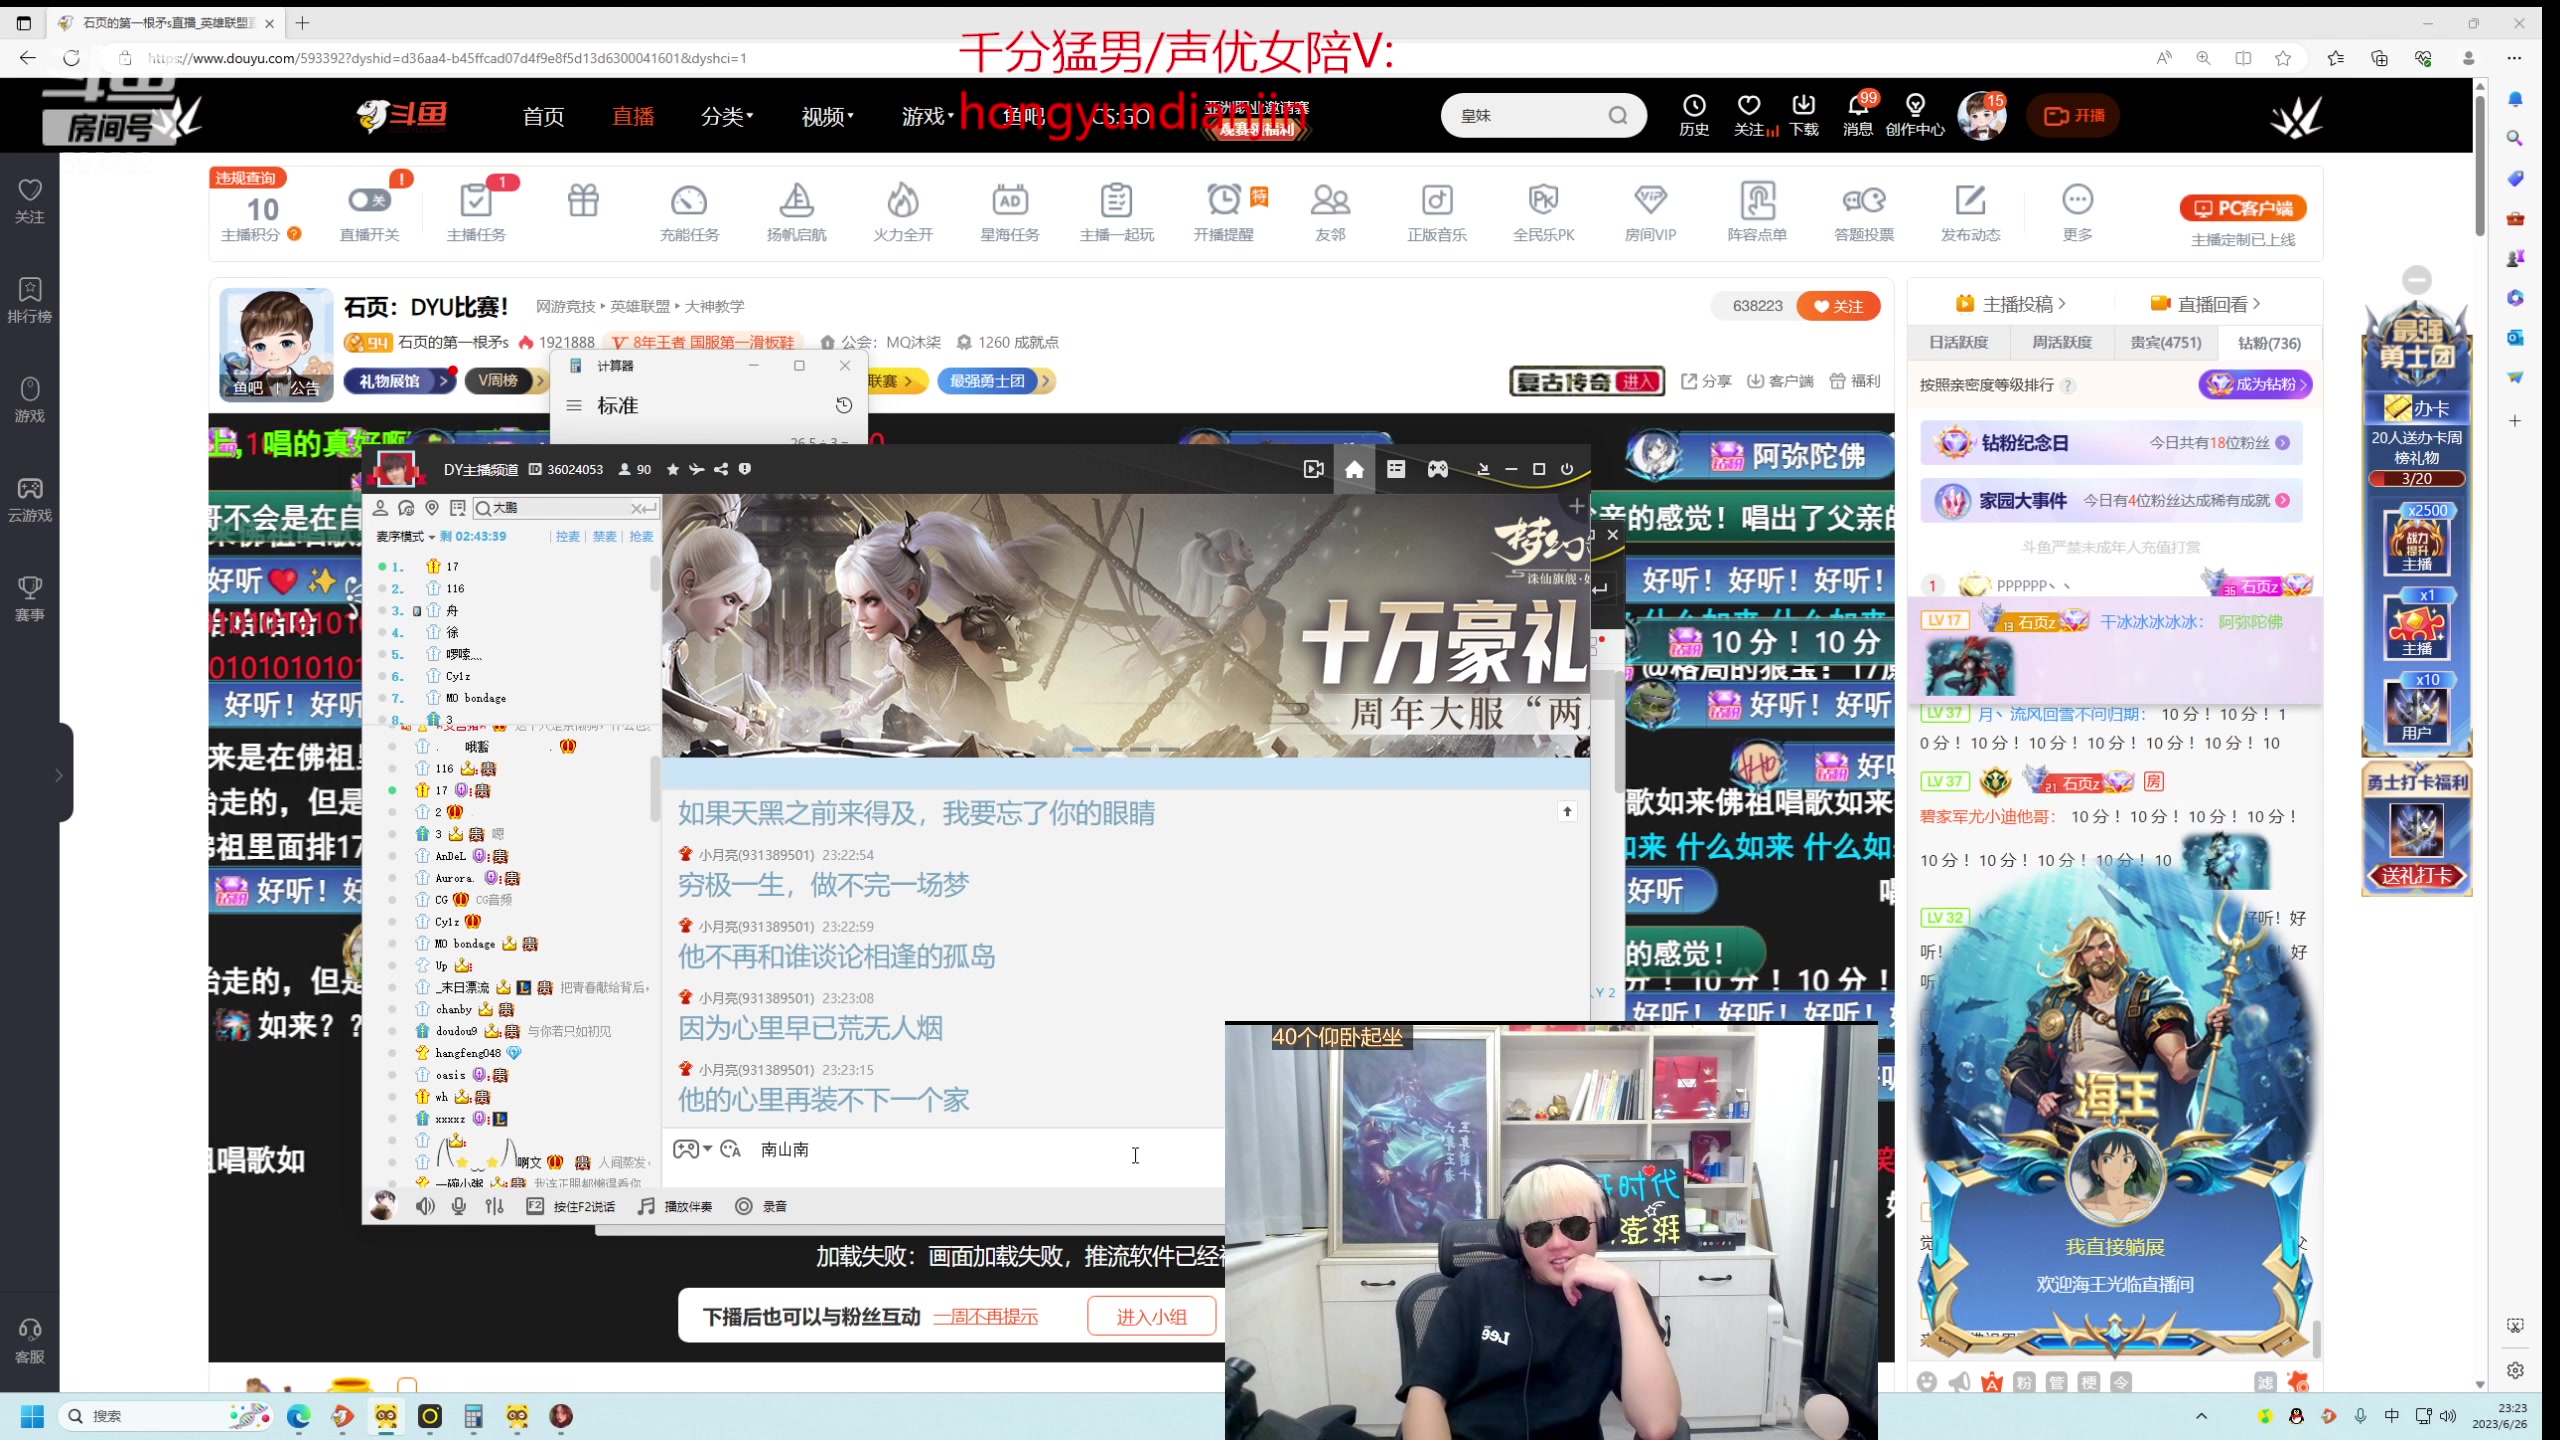Open the 主播一起玩 clipboard icon
This screenshot has height=1440, width=2560.
click(x=1116, y=201)
